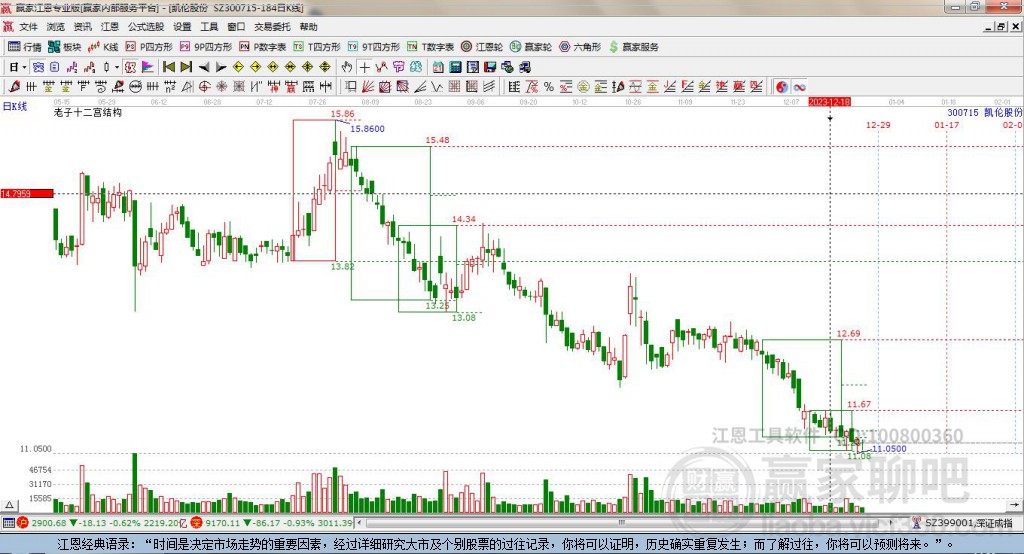1024x554 pixels.
Task: Click the 板块 toolbar button
Action: point(65,47)
